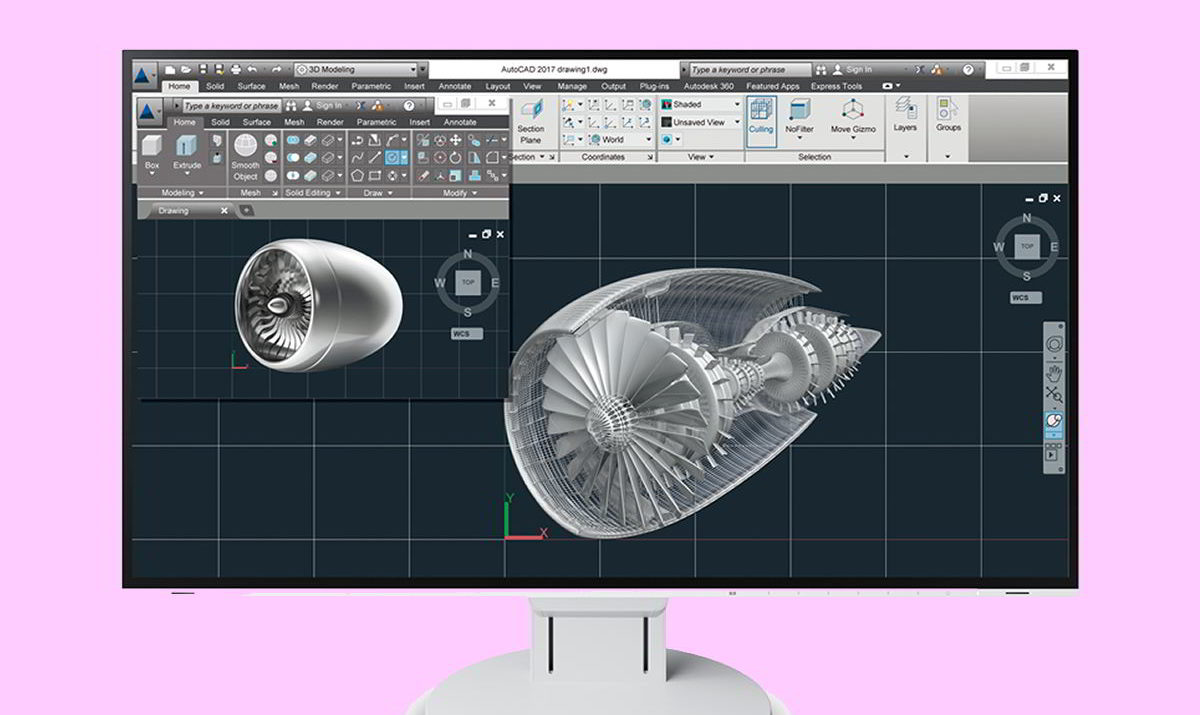
Task: Toggle the Culling selection option
Action: pyautogui.click(x=761, y=120)
